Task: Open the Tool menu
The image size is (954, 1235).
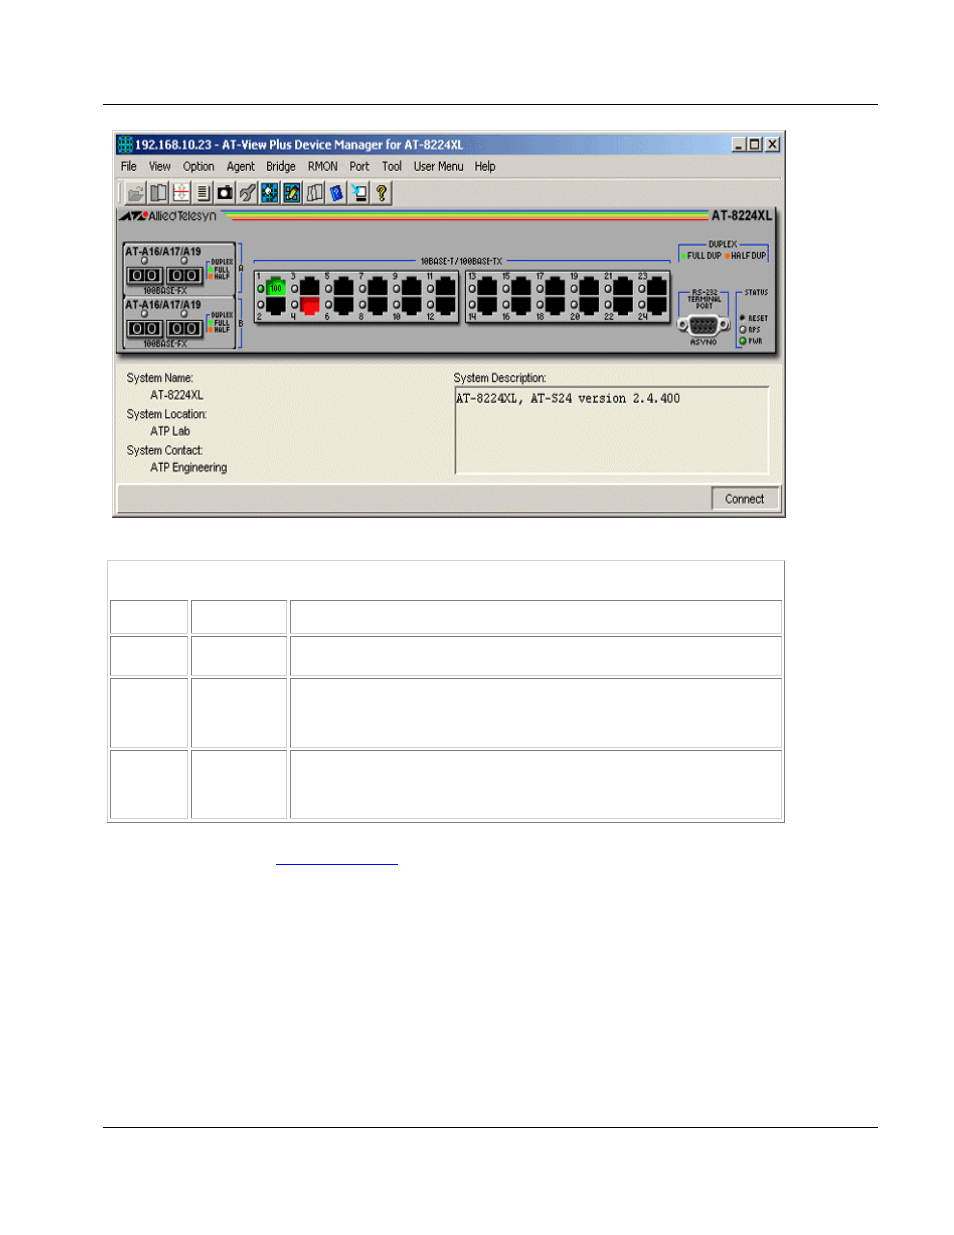Action: pos(392,167)
